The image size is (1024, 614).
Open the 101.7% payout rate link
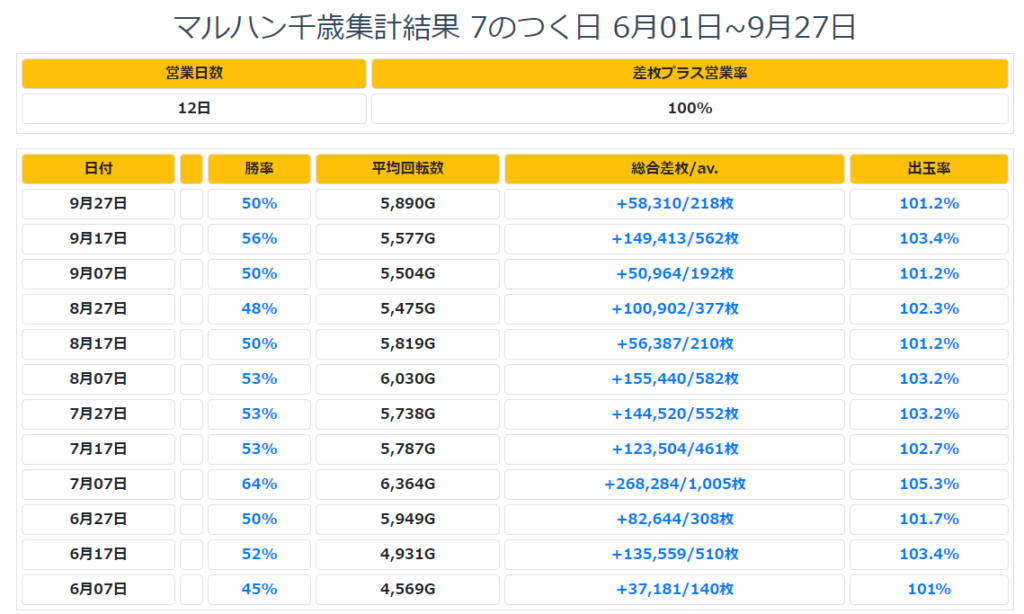929,519
